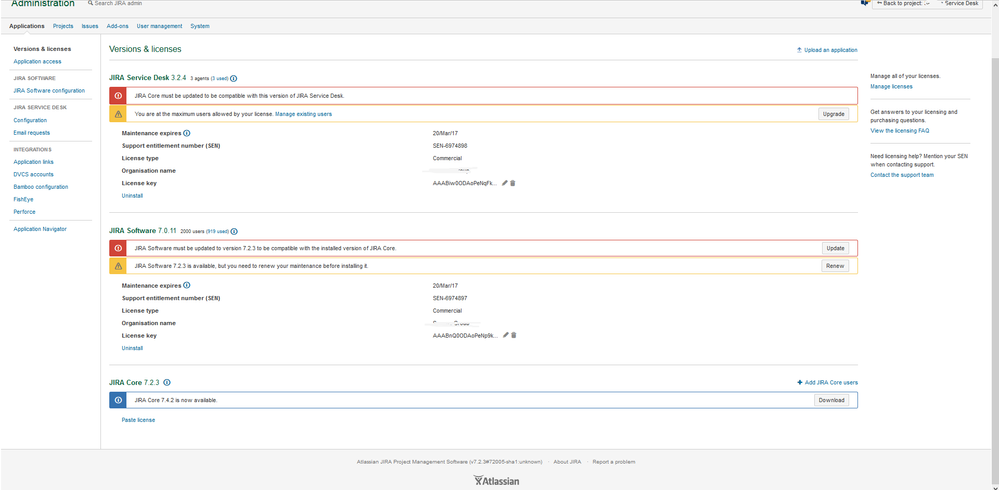
Task: Open Bamboo configuration in sidebar
Action: (x=41, y=187)
